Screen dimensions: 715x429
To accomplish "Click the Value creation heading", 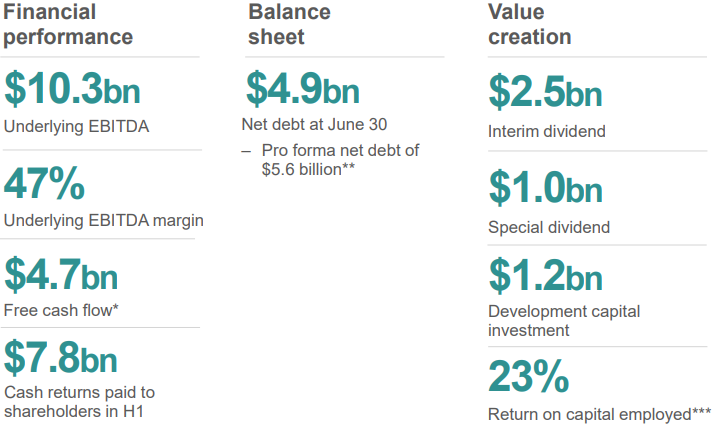I will (529, 24).
